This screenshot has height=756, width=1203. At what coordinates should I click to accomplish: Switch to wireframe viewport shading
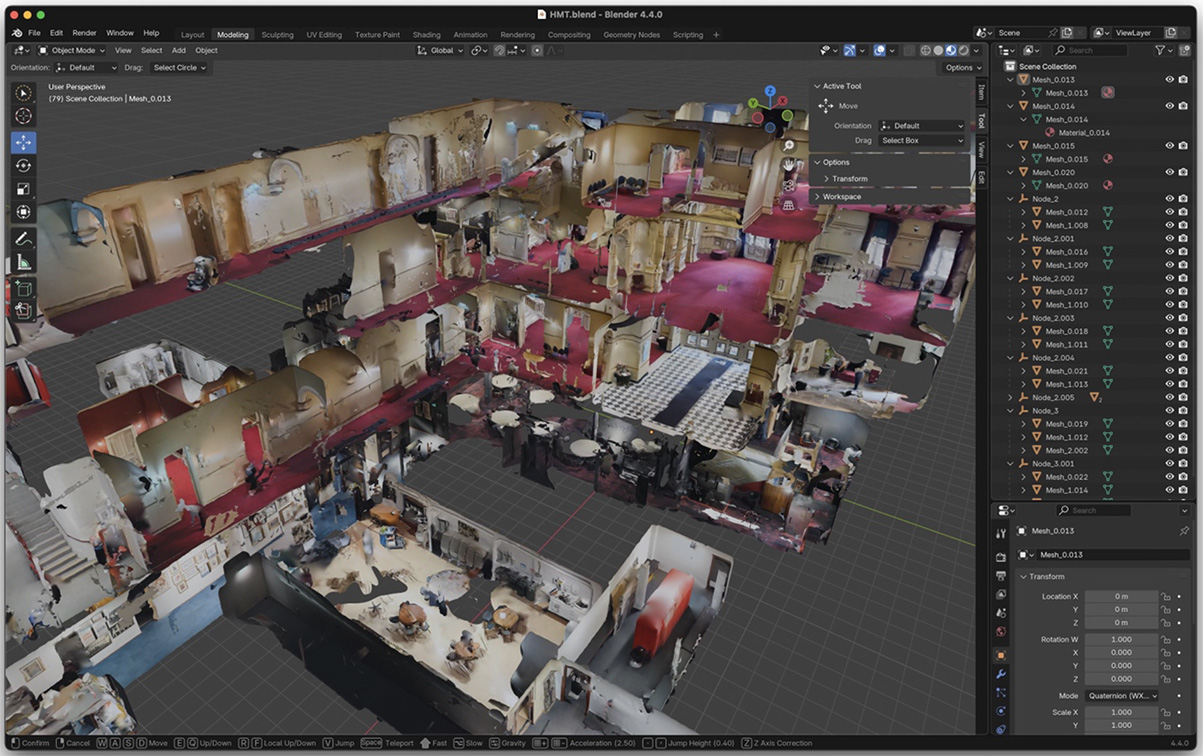point(925,50)
